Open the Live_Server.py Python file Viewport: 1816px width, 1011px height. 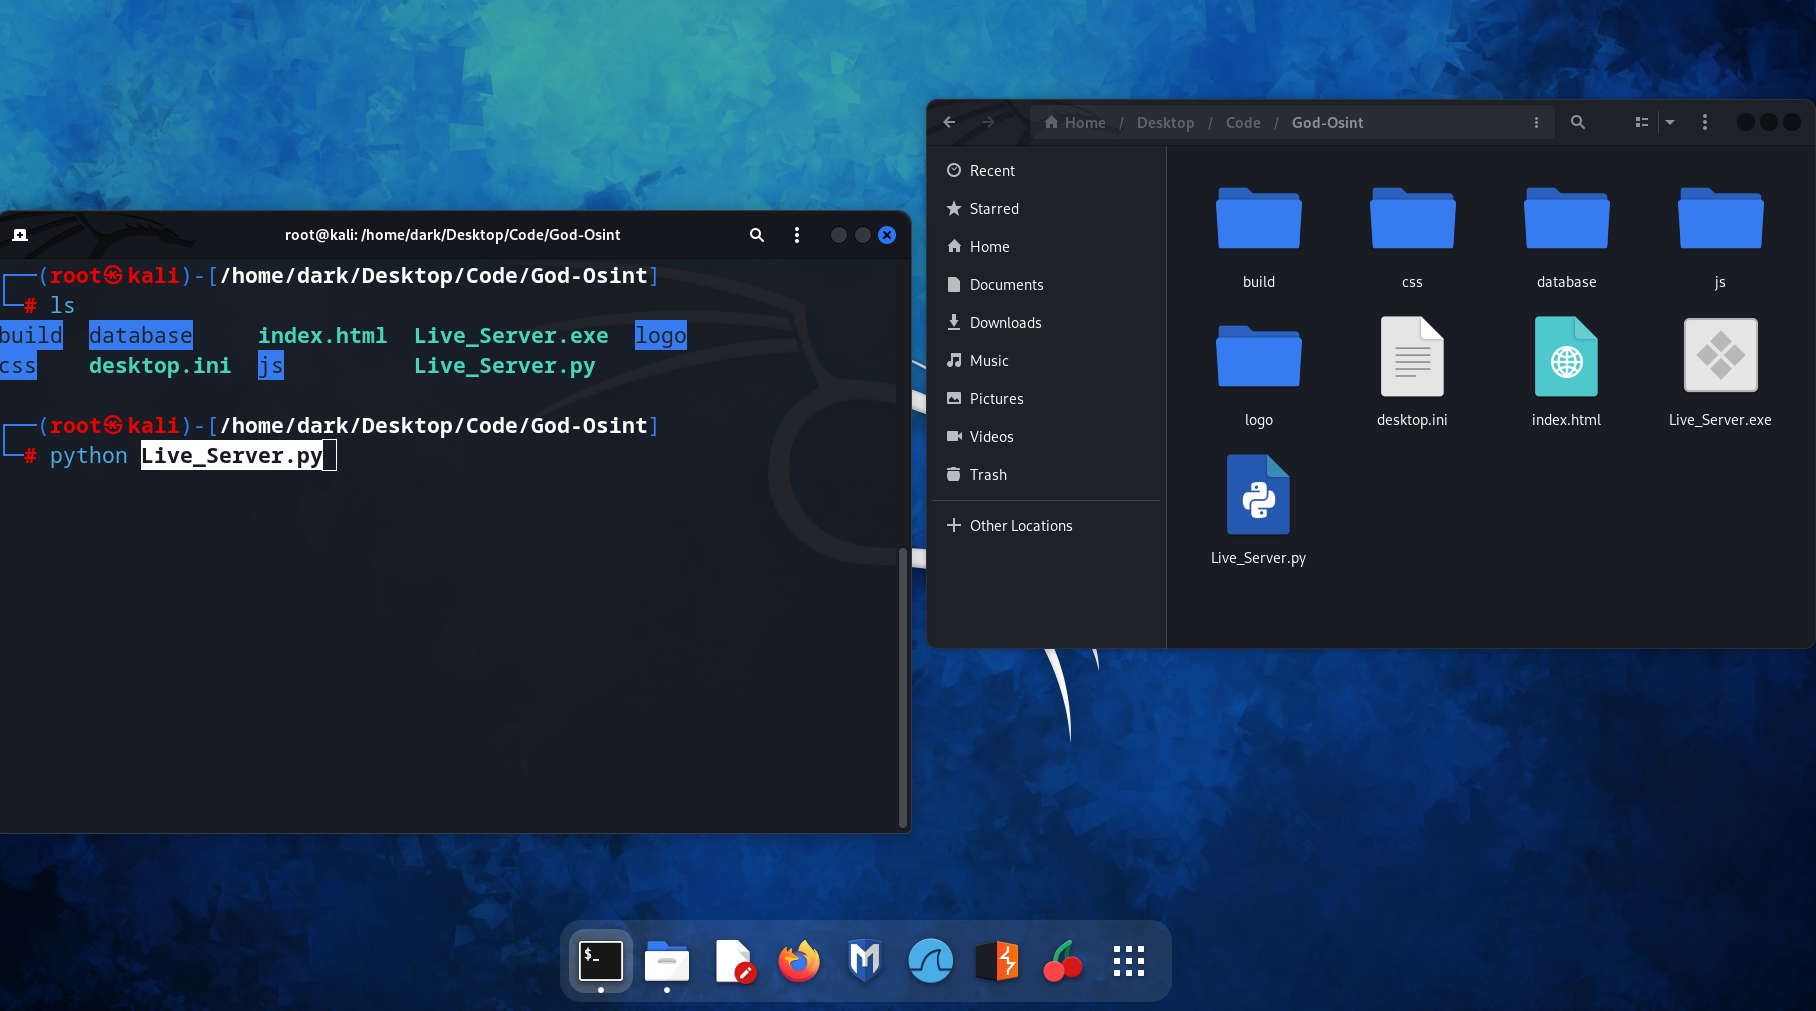1258,494
